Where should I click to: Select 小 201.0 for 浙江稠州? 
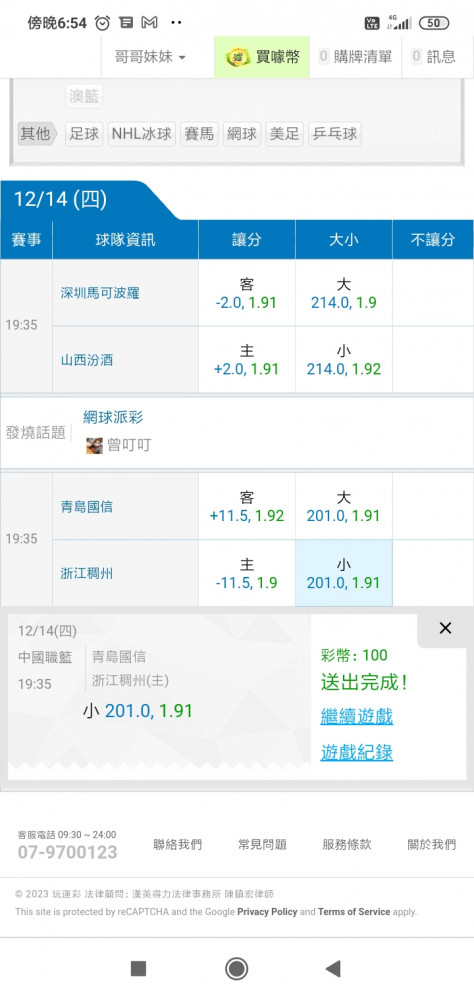coord(344,573)
